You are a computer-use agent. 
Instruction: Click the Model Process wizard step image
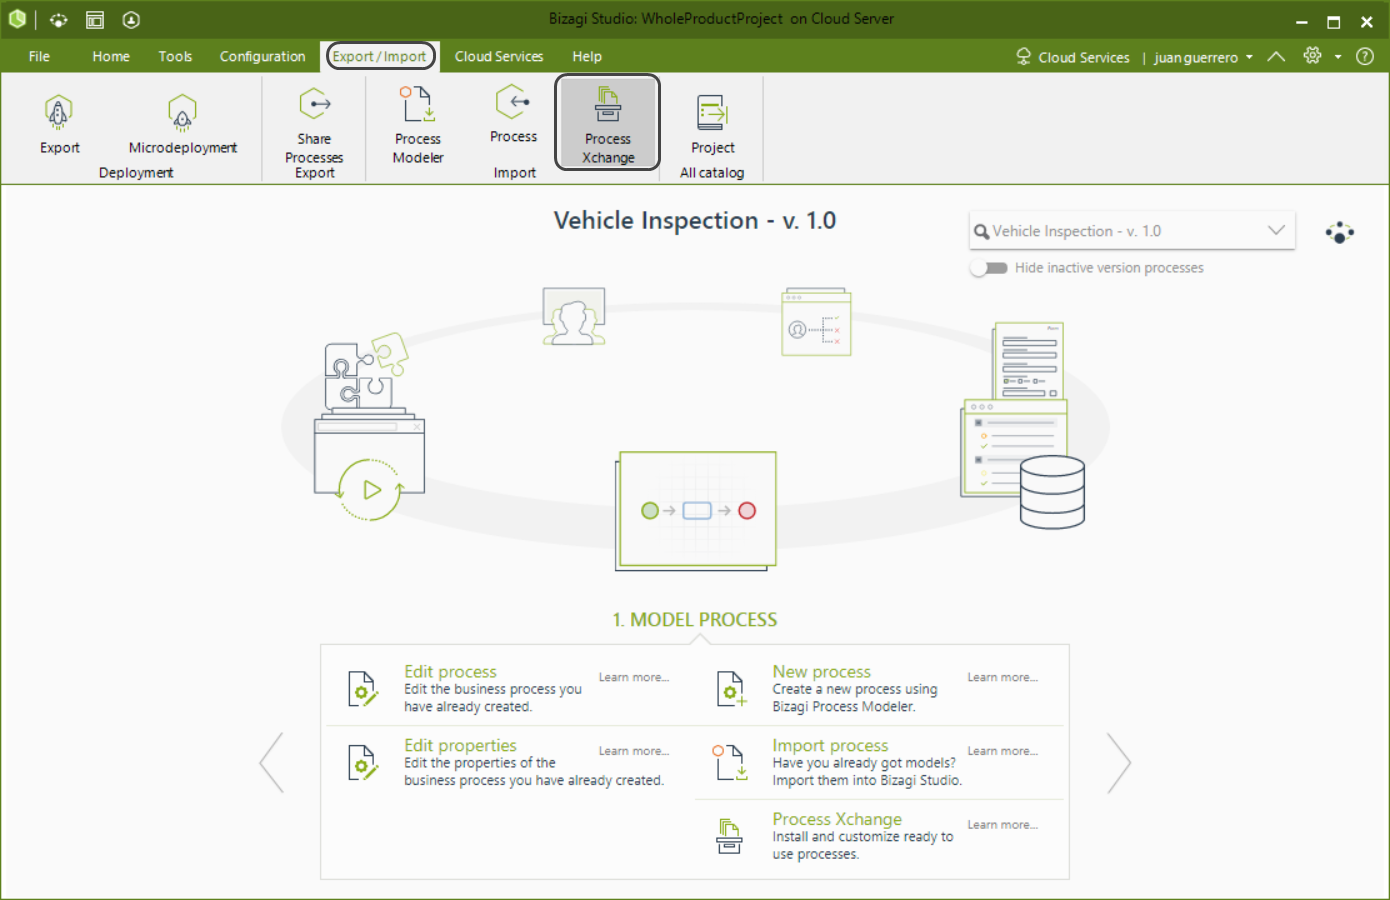696,511
